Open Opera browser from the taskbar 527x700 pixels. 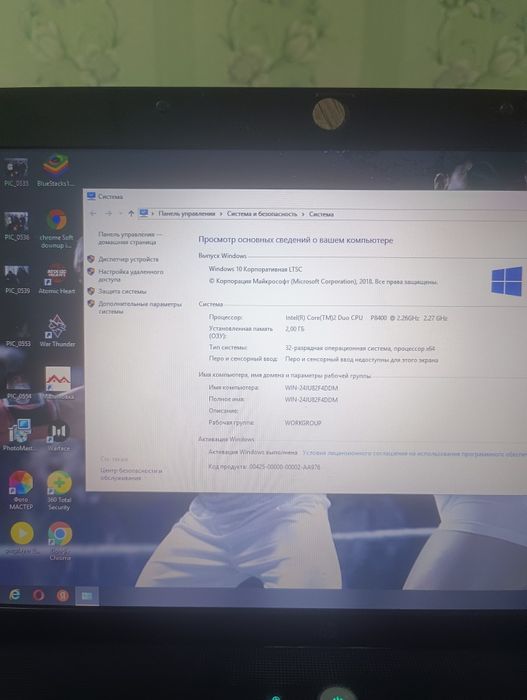point(39,595)
